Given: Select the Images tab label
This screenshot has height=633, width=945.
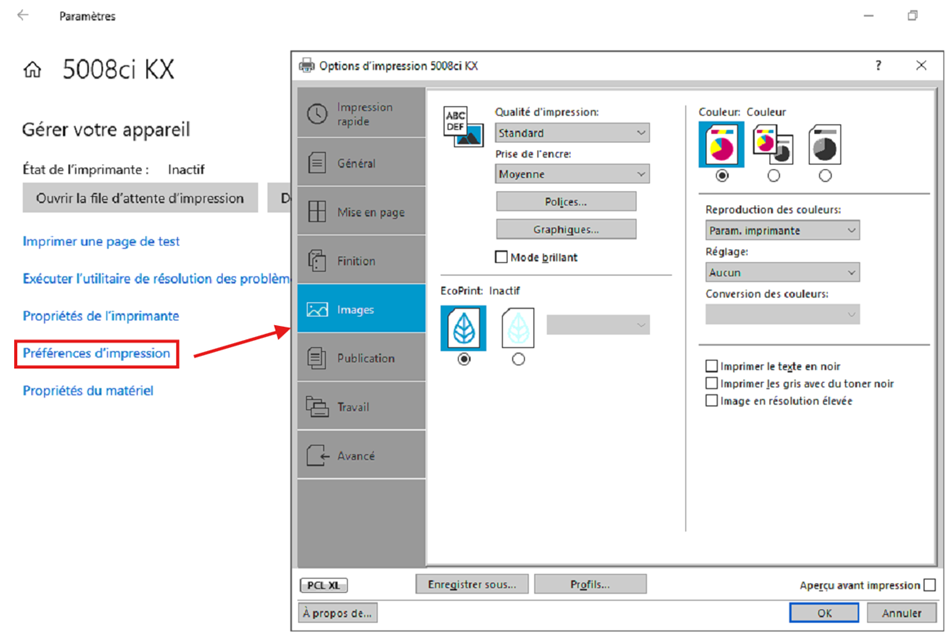Looking at the screenshot, I should click(356, 309).
